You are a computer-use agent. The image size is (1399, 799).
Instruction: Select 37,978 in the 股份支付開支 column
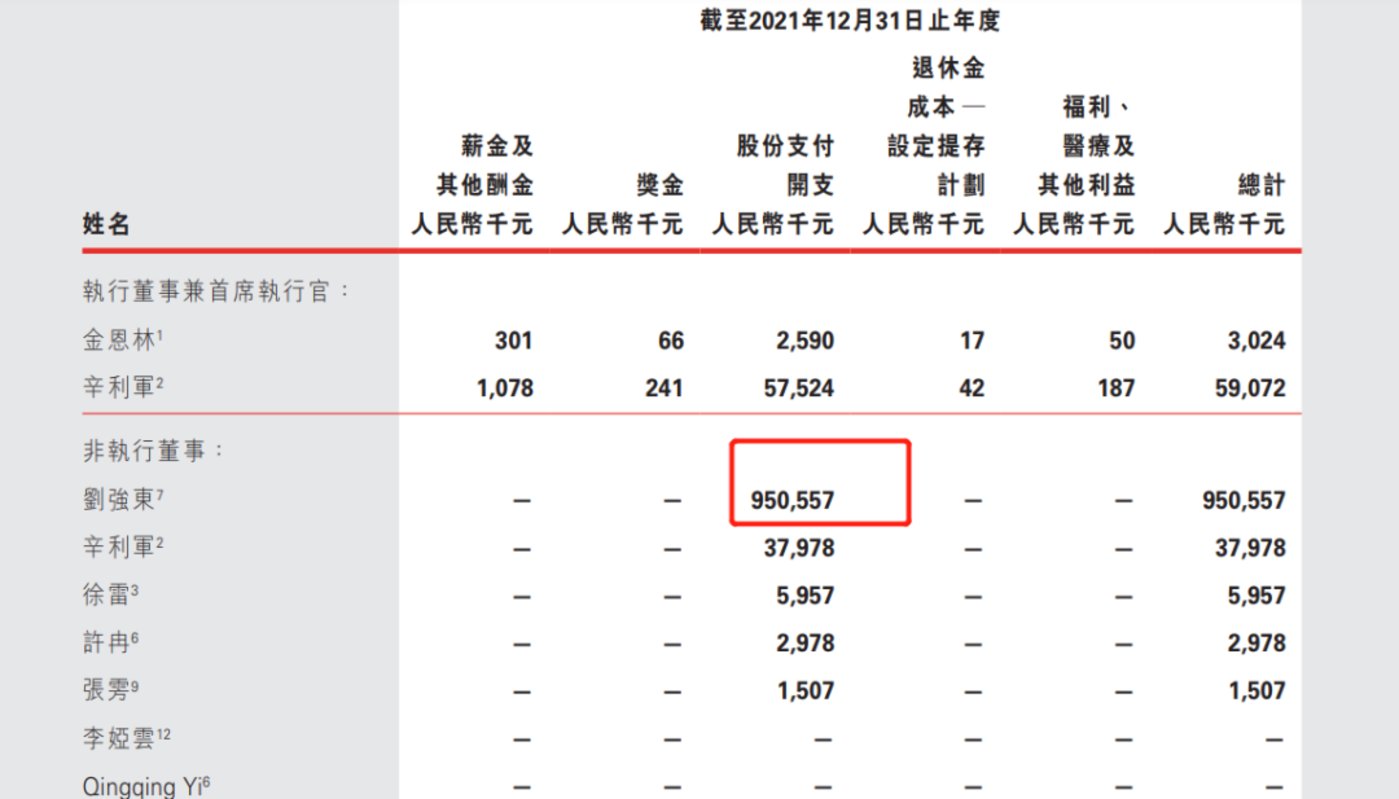tap(798, 548)
